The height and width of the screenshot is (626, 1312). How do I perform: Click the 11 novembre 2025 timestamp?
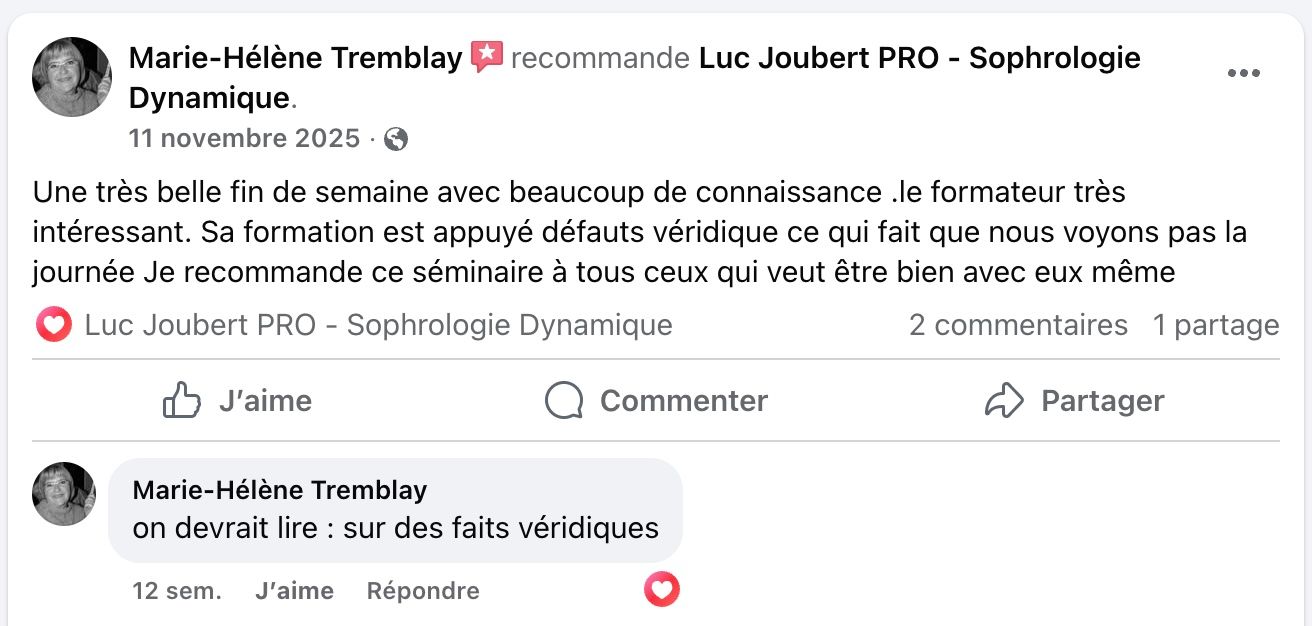244,139
